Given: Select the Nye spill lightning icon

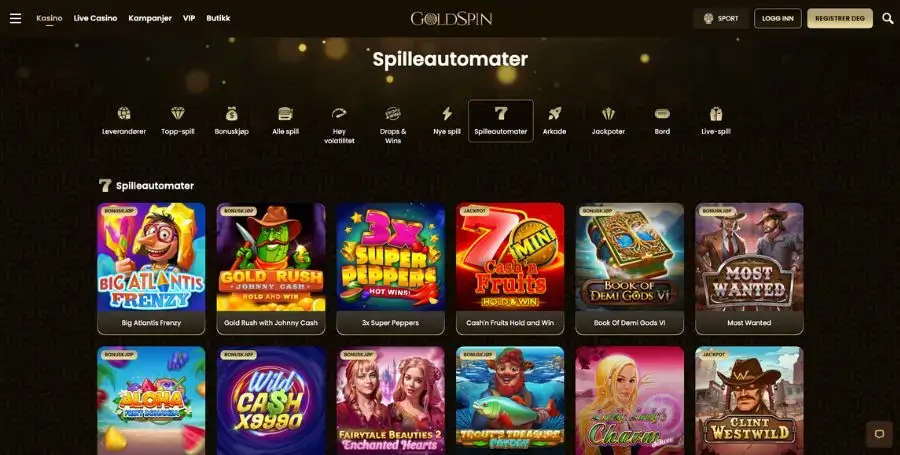Looking at the screenshot, I should point(447,114).
